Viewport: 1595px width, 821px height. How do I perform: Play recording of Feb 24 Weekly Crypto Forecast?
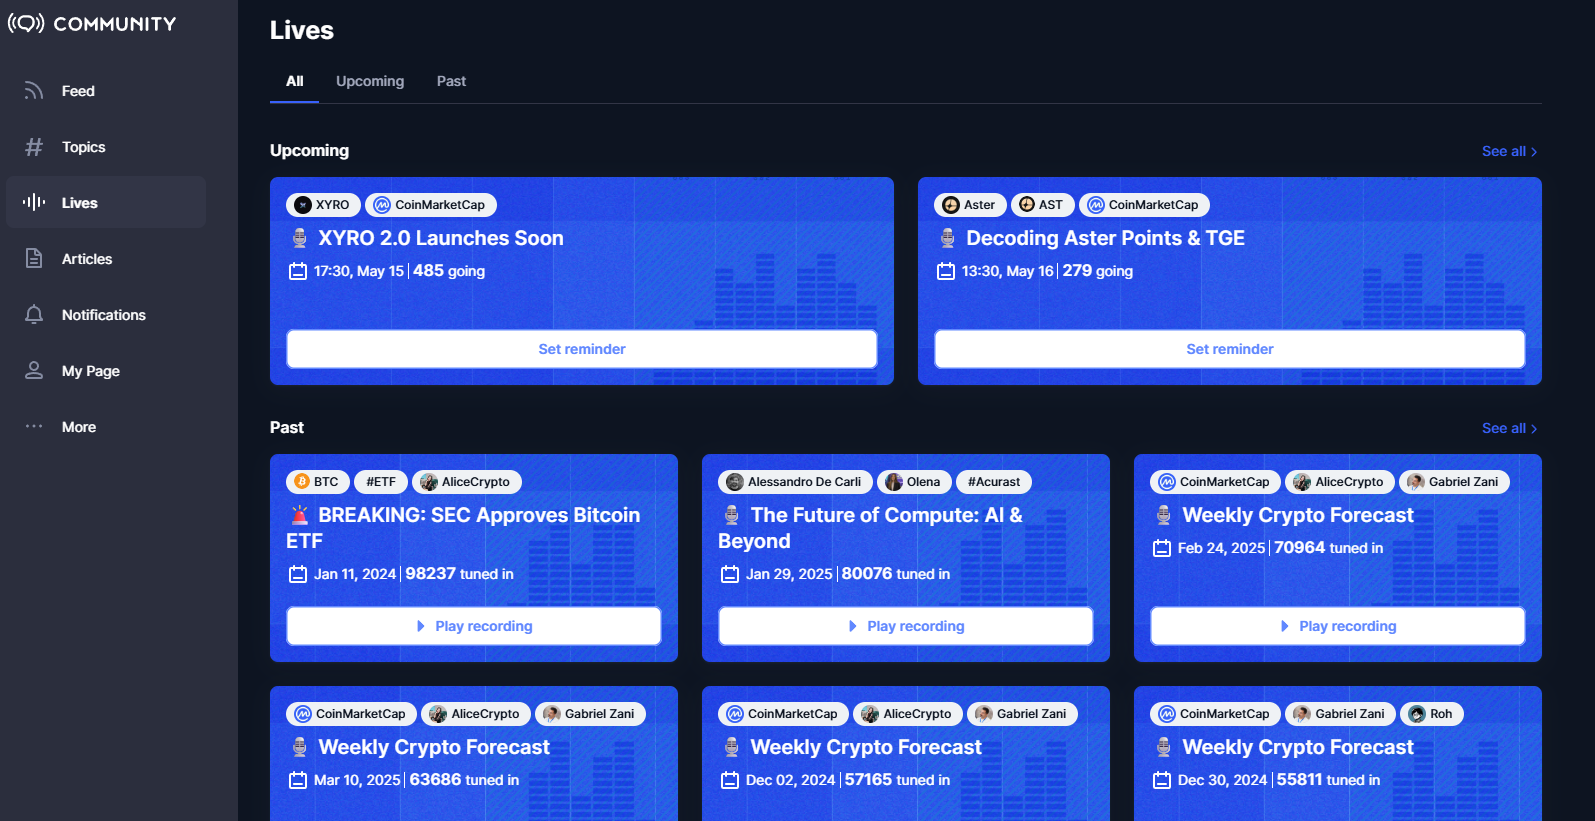(x=1338, y=626)
